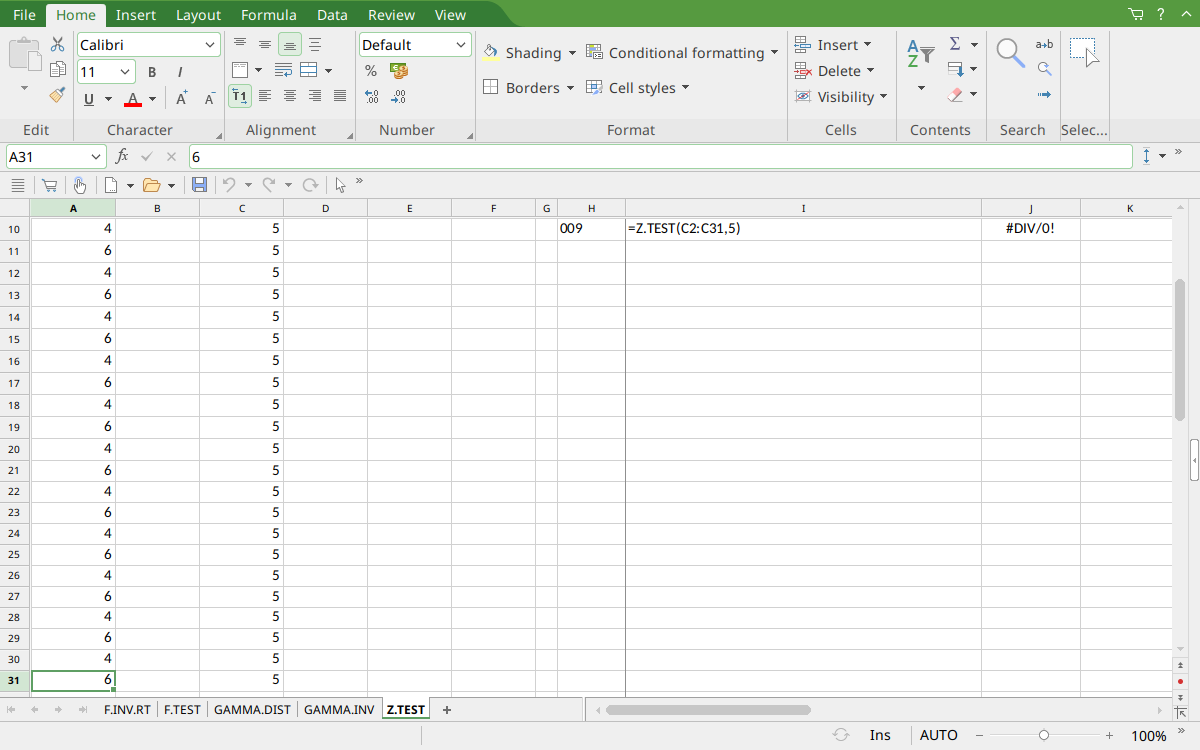1200x750 pixels.
Task: Toggle center vertically alignment
Action: [x=265, y=44]
